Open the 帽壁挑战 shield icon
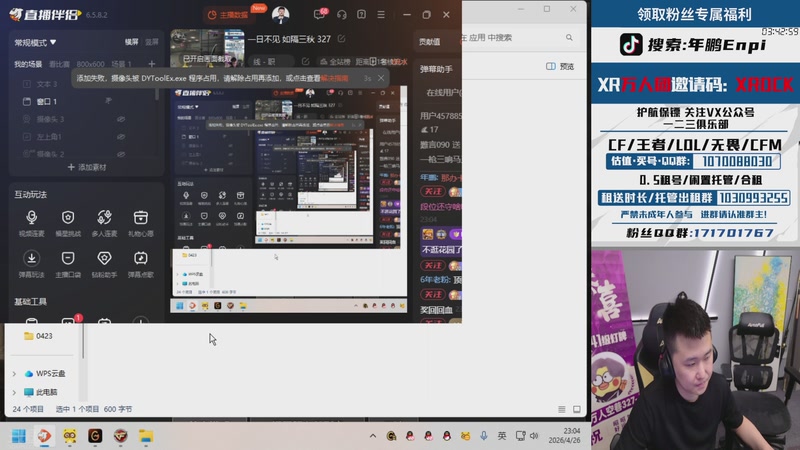Screen dimensions: 800x450 (68, 222)
